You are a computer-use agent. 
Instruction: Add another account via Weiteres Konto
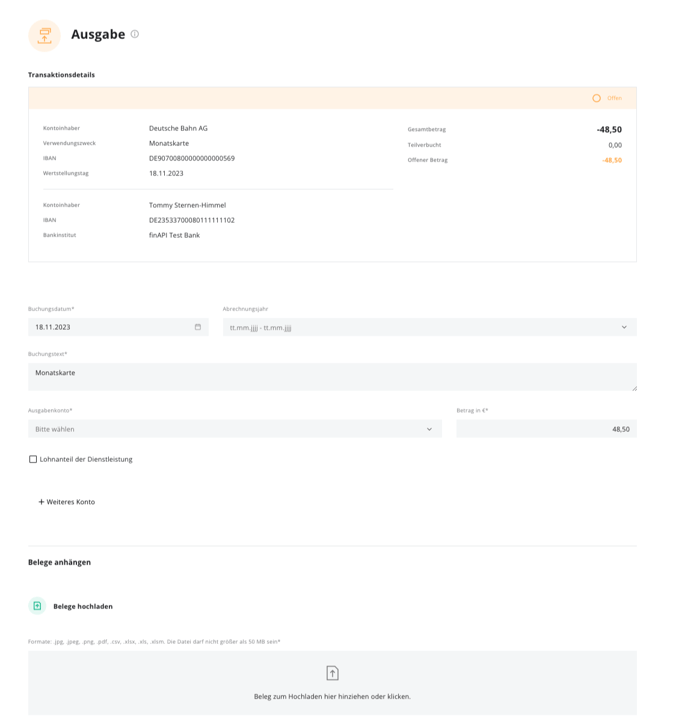pyautogui.click(x=67, y=502)
